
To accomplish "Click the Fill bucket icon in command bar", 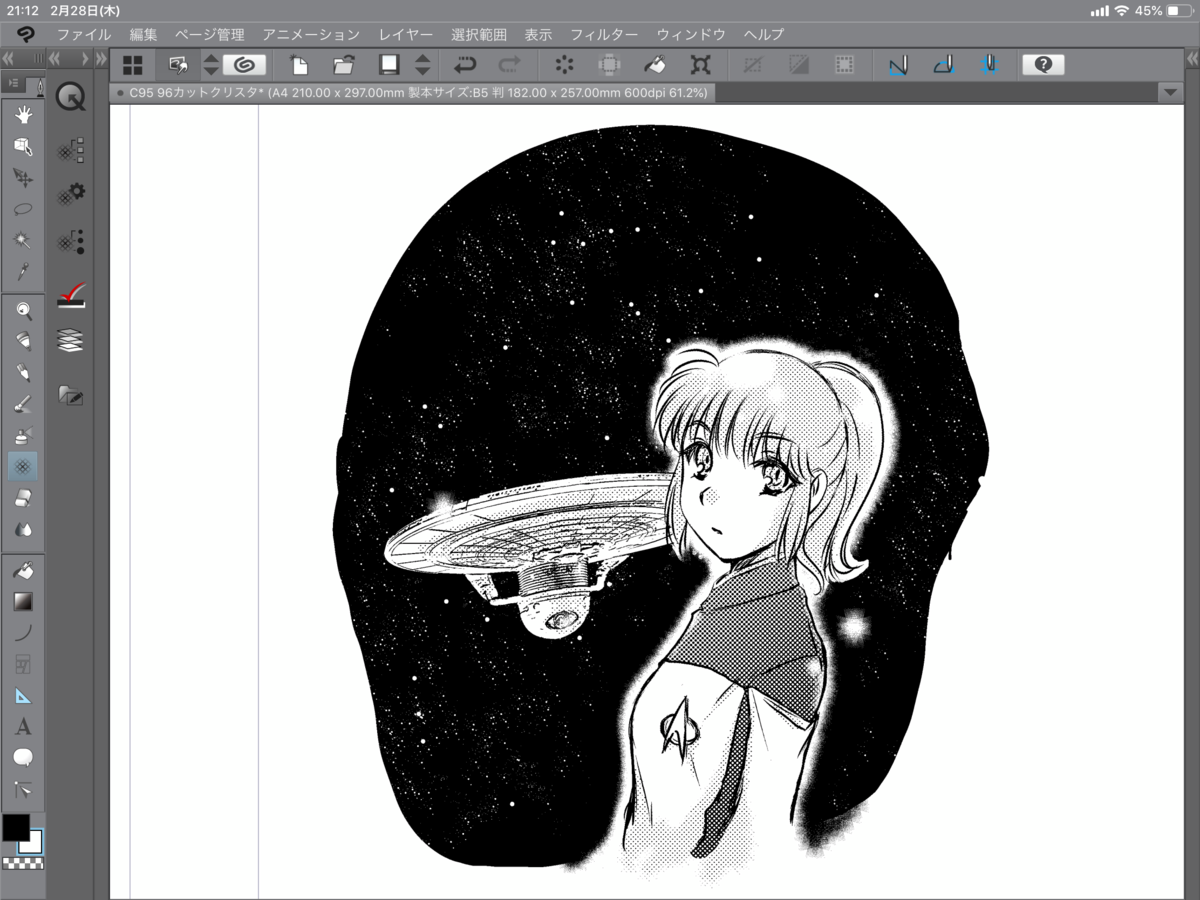I will click(x=655, y=65).
